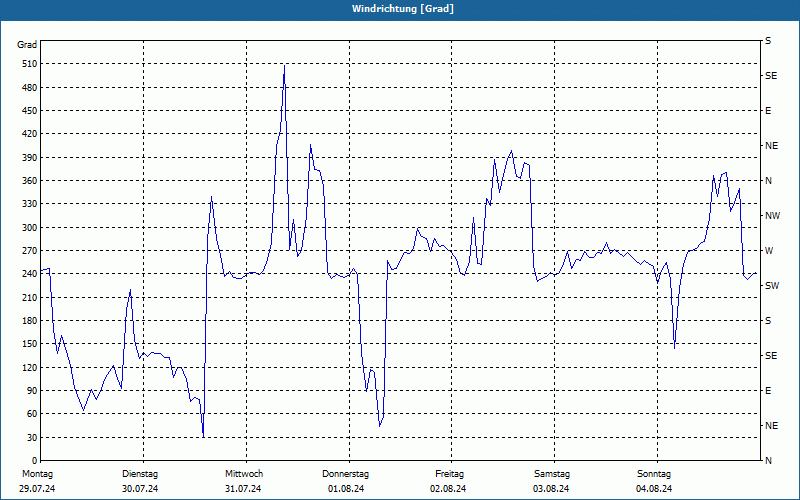Screen dimensions: 800x500
Task: Select the 'E' compass label beside the 90 gridline
Action: pyautogui.click(x=768, y=391)
